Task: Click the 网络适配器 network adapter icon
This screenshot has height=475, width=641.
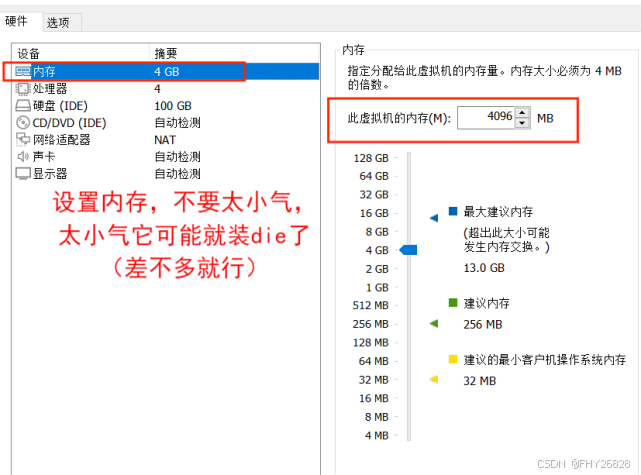Action: point(23,139)
